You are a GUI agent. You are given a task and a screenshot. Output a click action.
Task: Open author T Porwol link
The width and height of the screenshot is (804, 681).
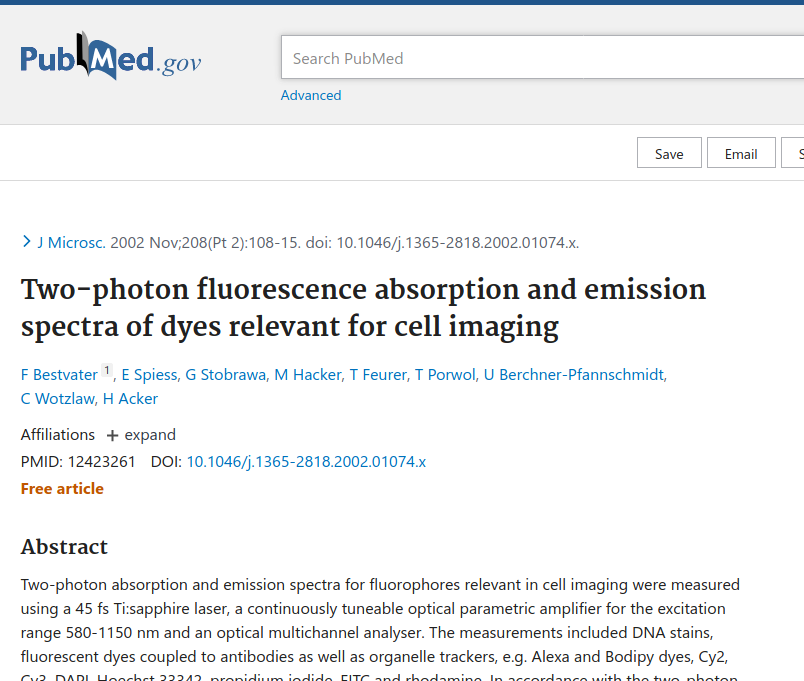(445, 375)
